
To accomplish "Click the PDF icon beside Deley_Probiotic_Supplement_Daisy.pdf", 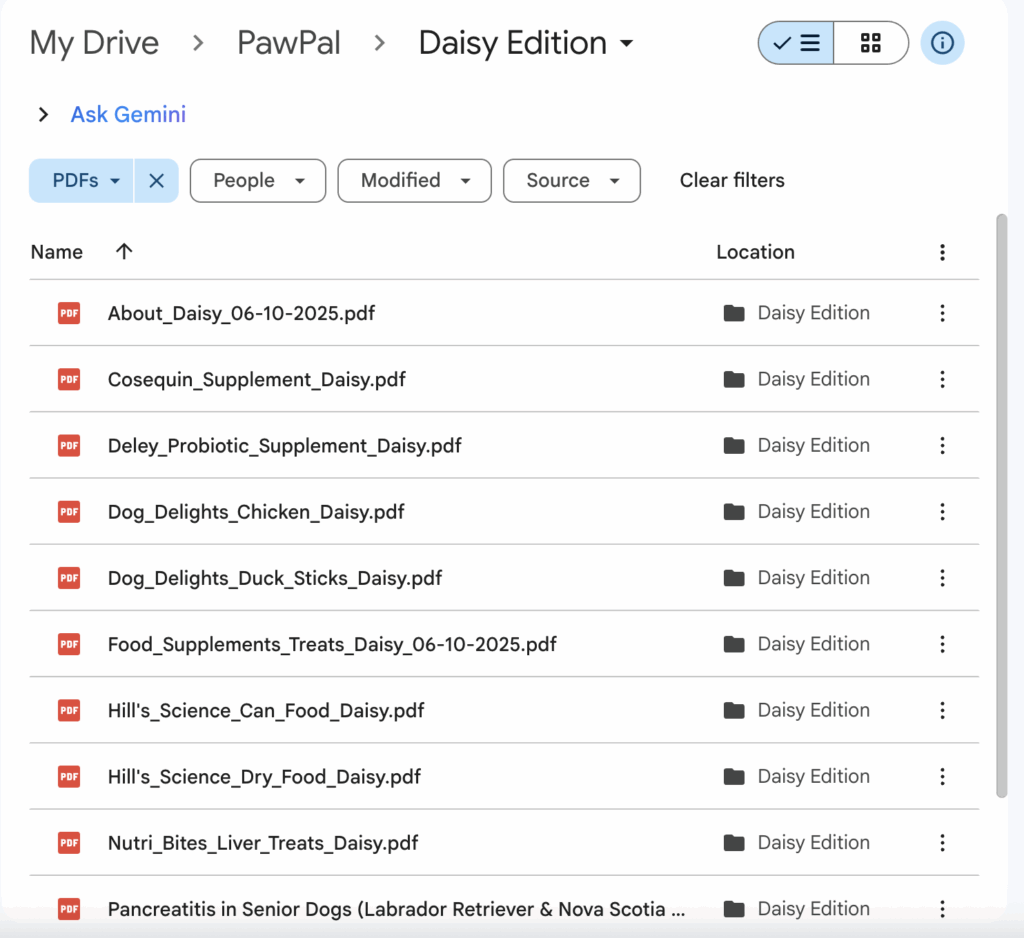I will (x=68, y=445).
